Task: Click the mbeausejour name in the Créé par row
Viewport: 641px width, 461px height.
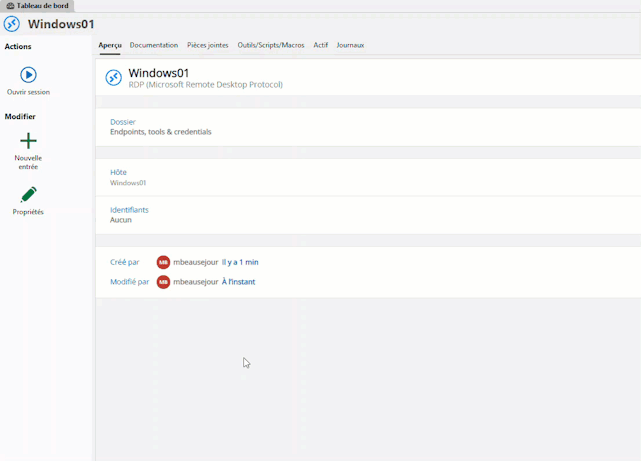Action: point(195,262)
